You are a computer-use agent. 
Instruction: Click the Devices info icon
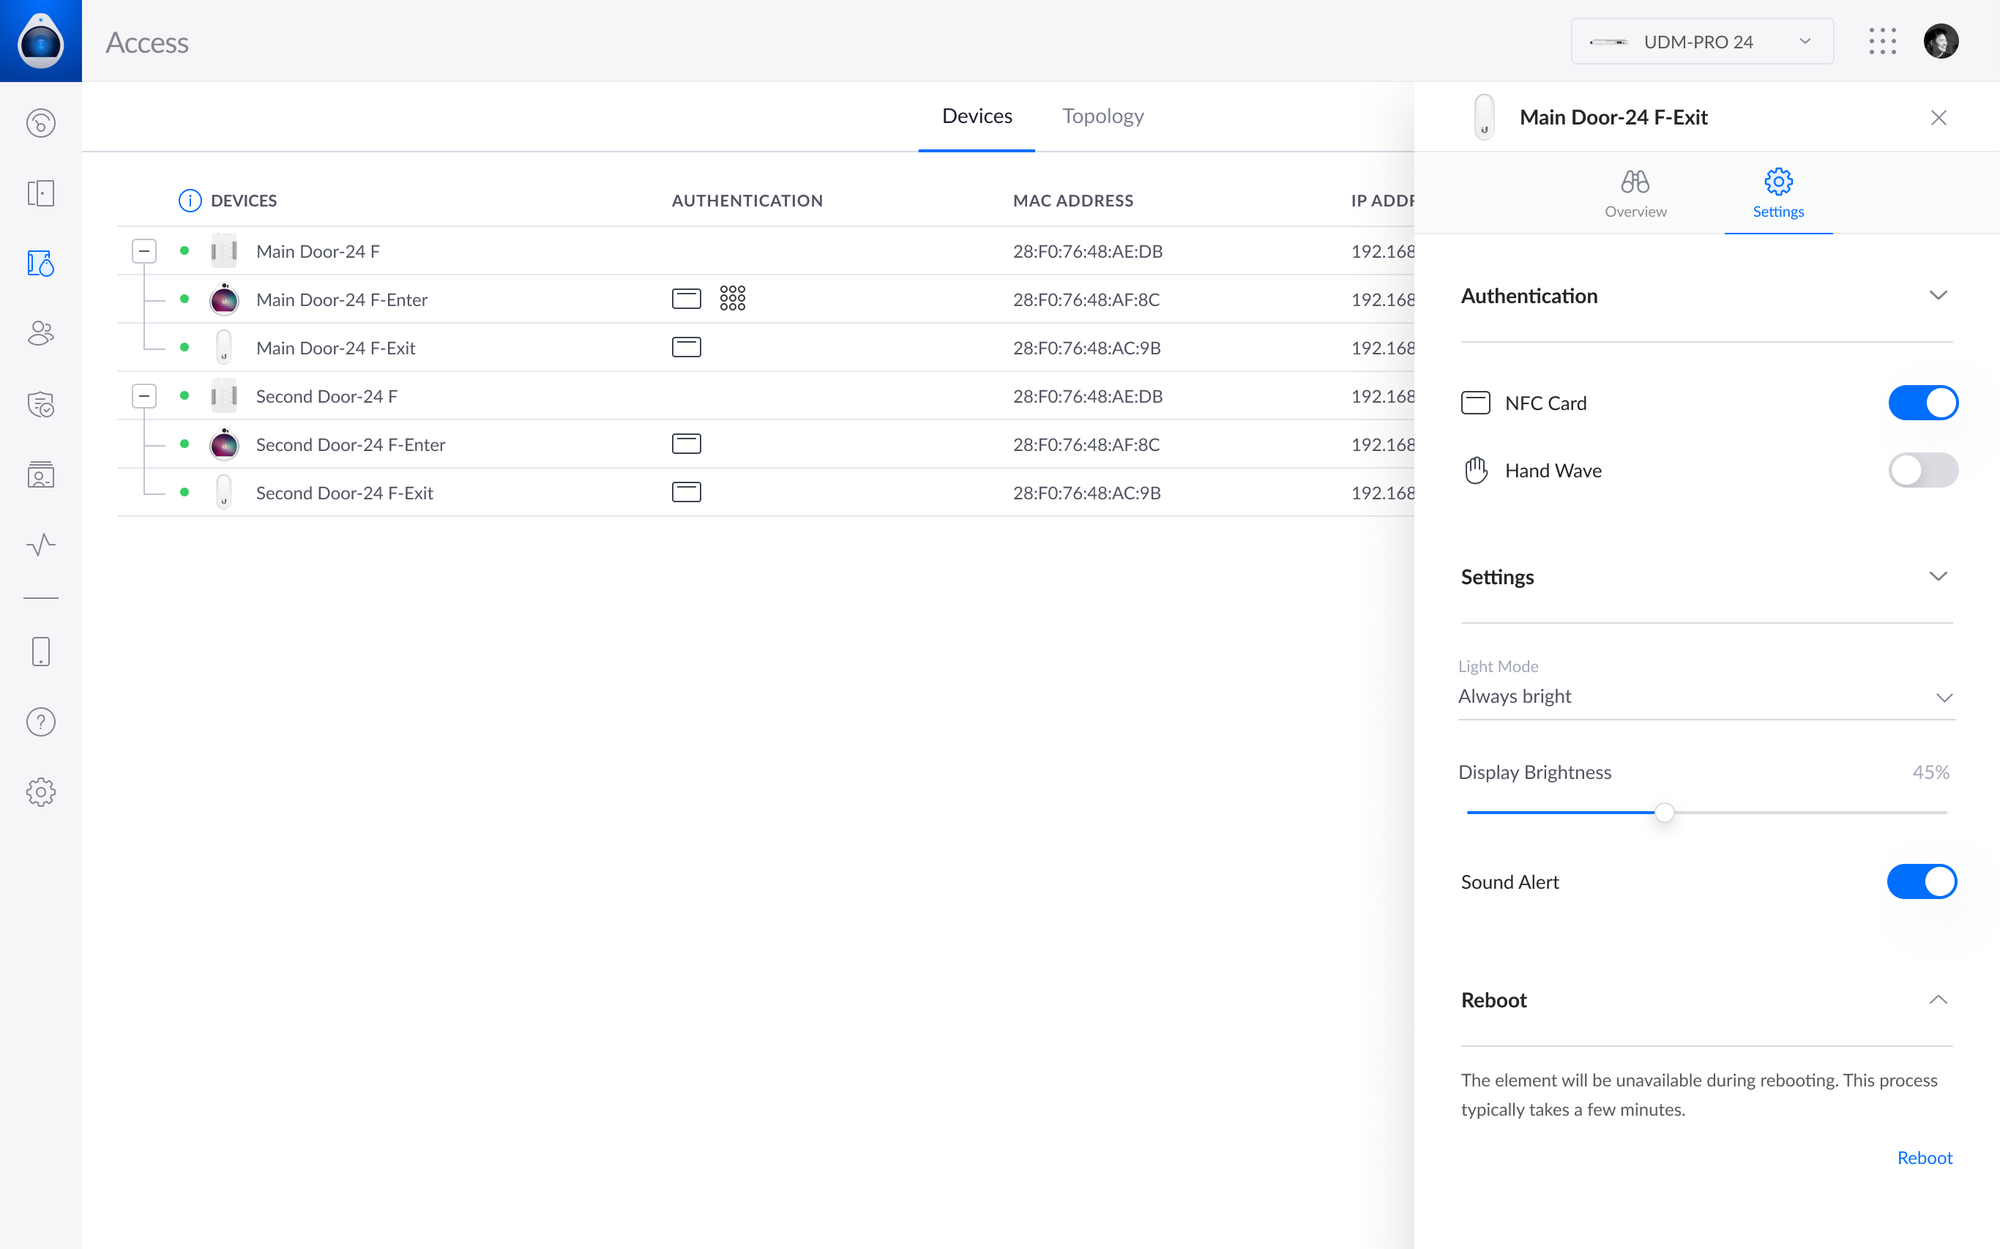pyautogui.click(x=189, y=200)
